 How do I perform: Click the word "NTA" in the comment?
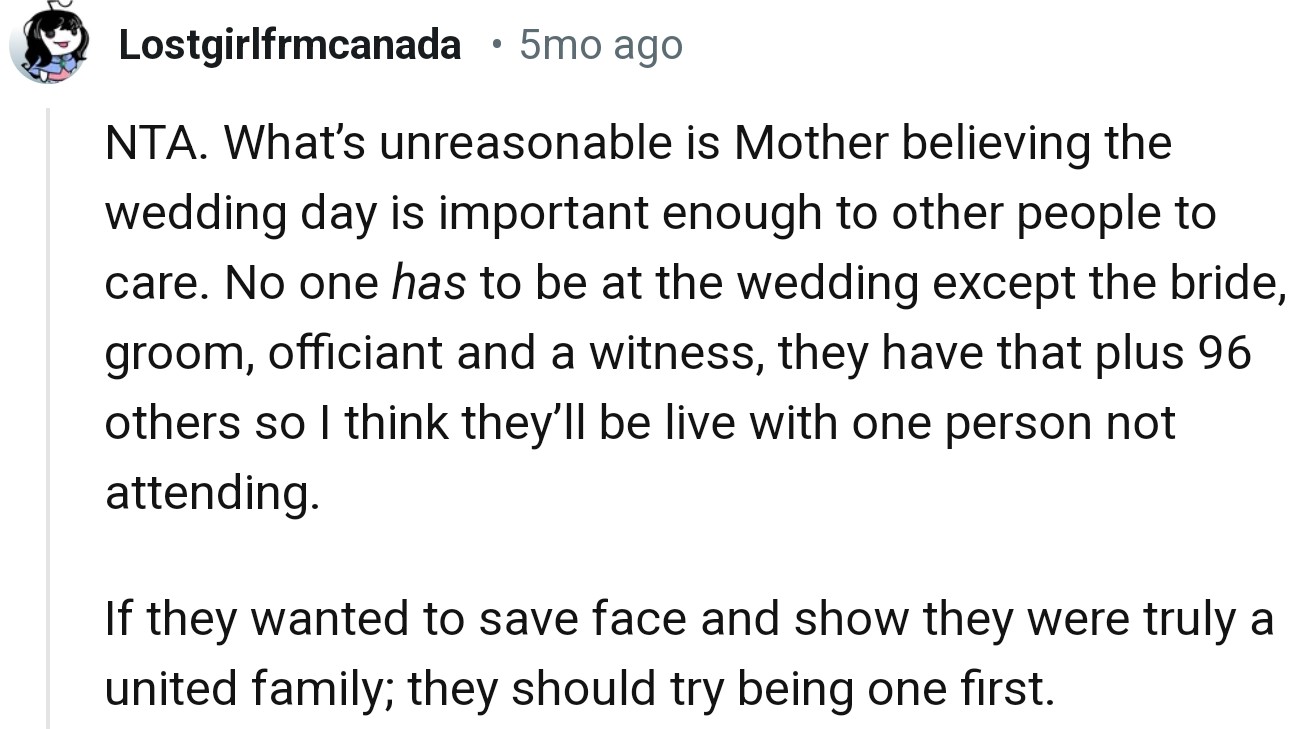click(x=153, y=144)
